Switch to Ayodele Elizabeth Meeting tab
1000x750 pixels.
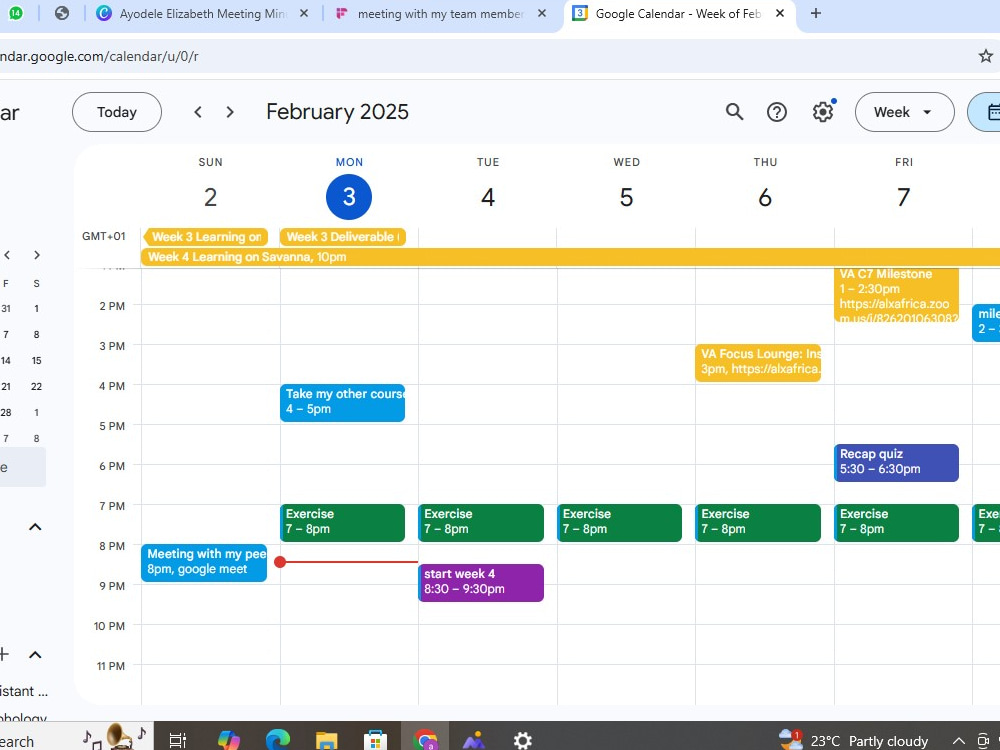pyautogui.click(x=202, y=13)
